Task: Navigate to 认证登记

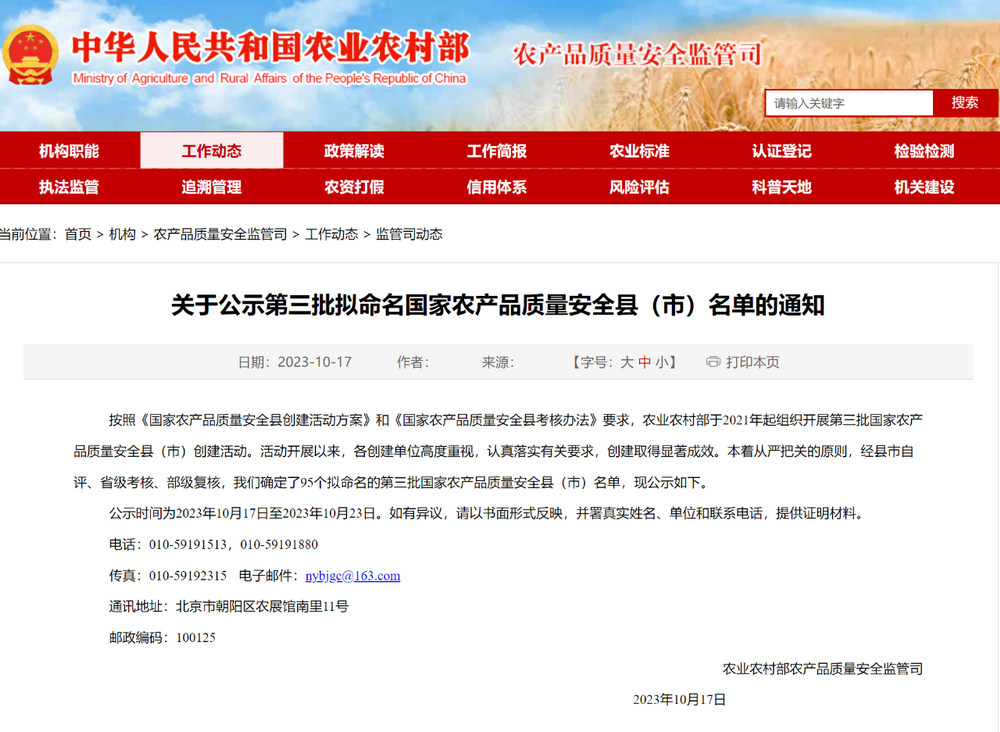Action: (x=782, y=151)
